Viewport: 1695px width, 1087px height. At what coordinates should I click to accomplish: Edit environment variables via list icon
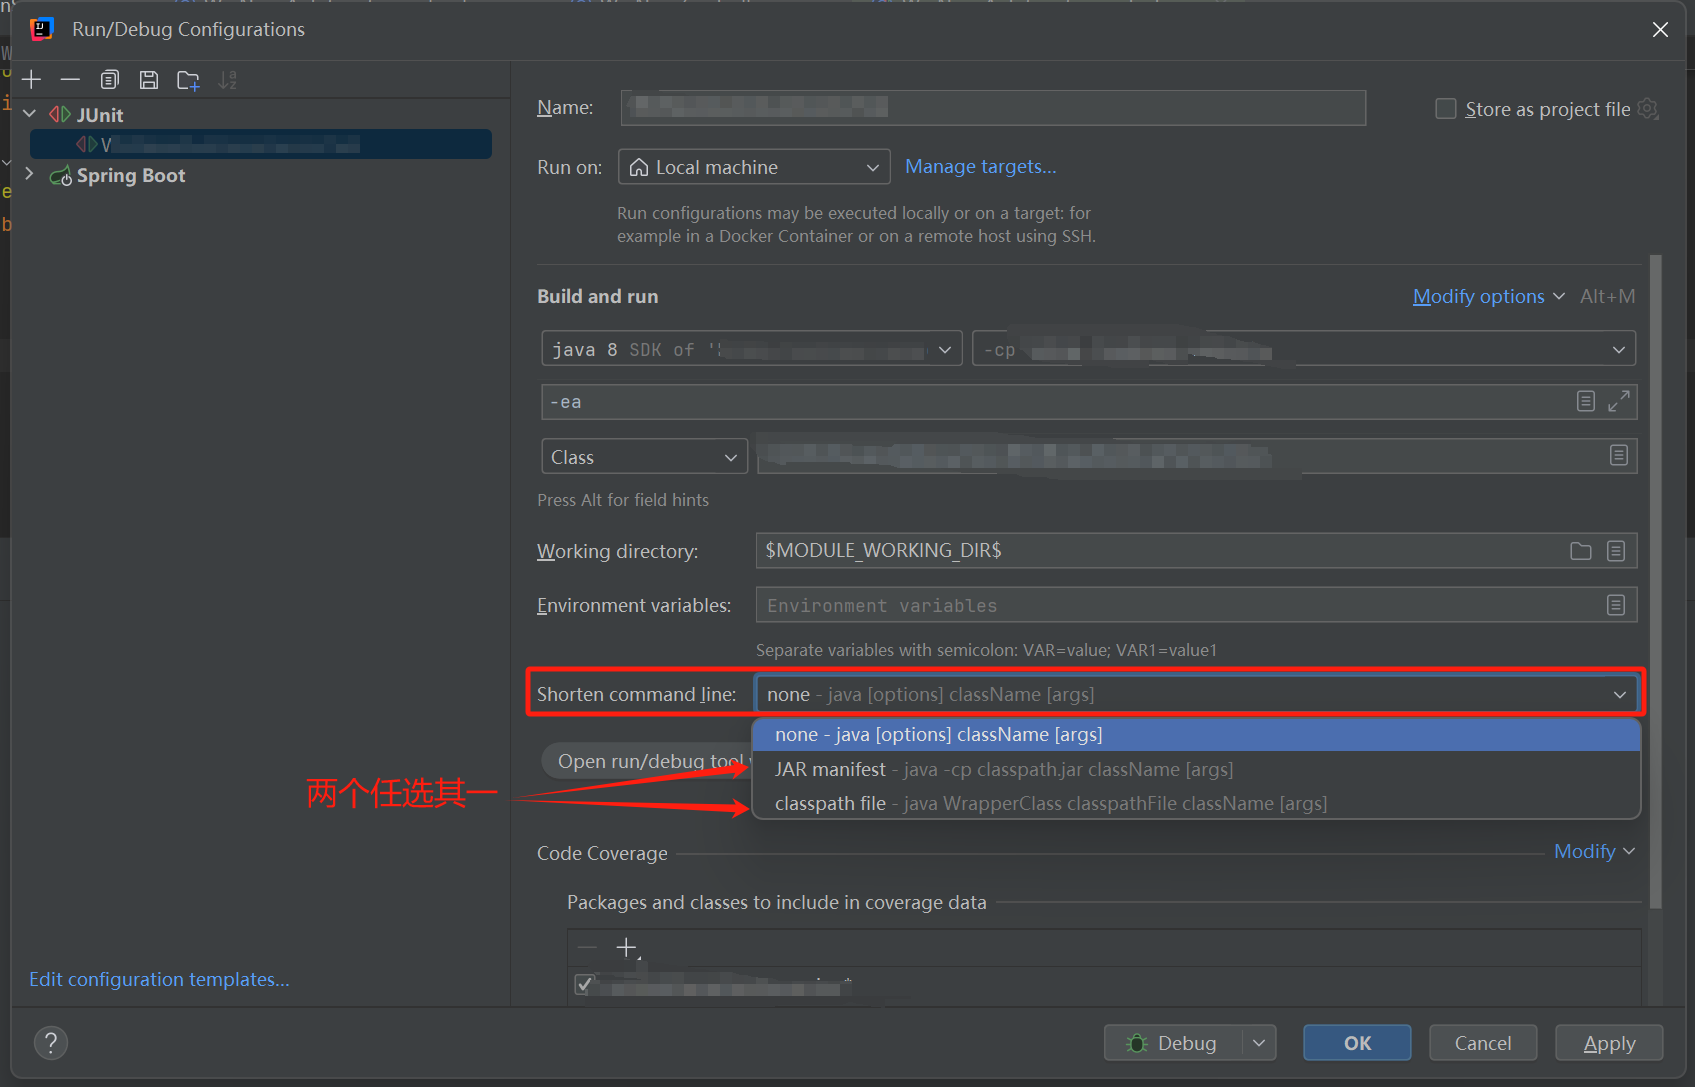tap(1616, 605)
